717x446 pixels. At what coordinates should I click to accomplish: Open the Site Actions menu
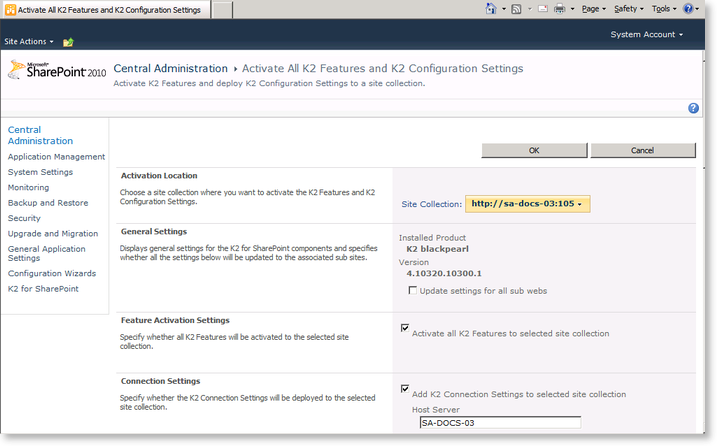pyautogui.click(x=29, y=42)
